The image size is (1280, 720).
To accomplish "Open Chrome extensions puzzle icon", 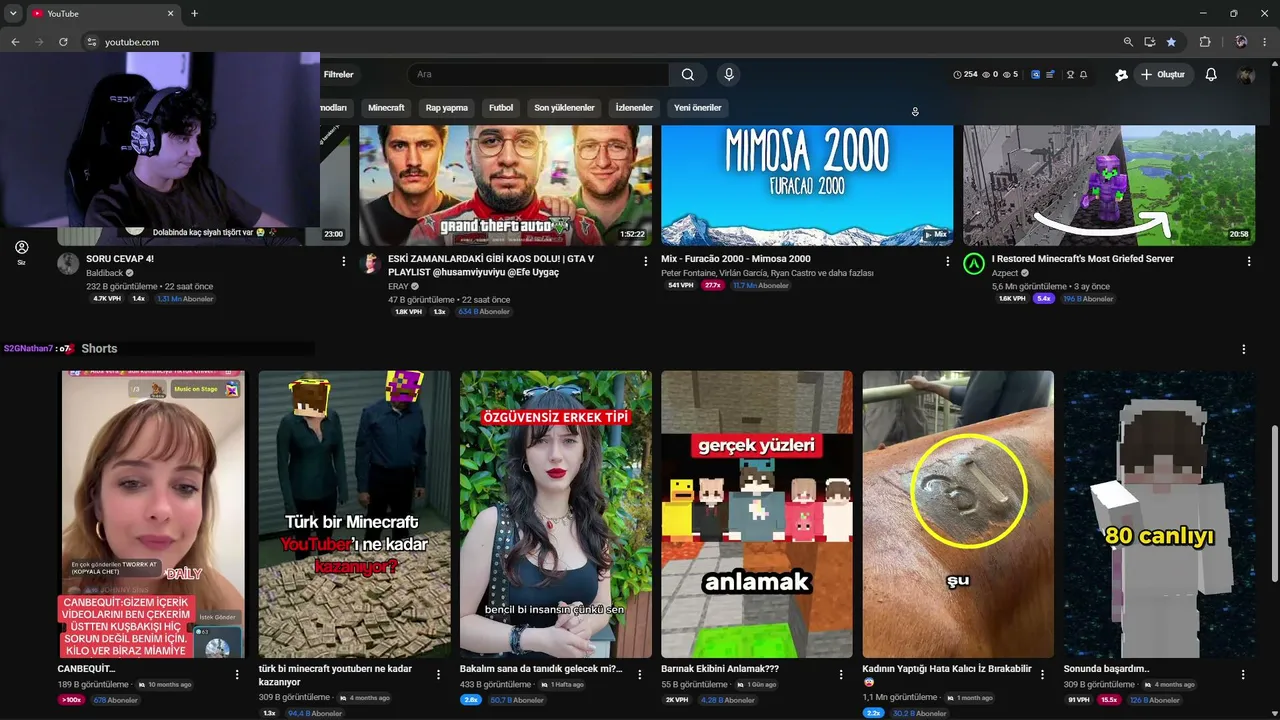I will tap(1205, 42).
